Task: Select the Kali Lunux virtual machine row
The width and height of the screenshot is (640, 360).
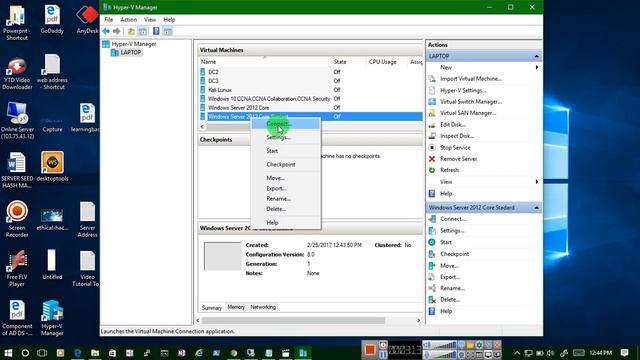Action: 311,90
